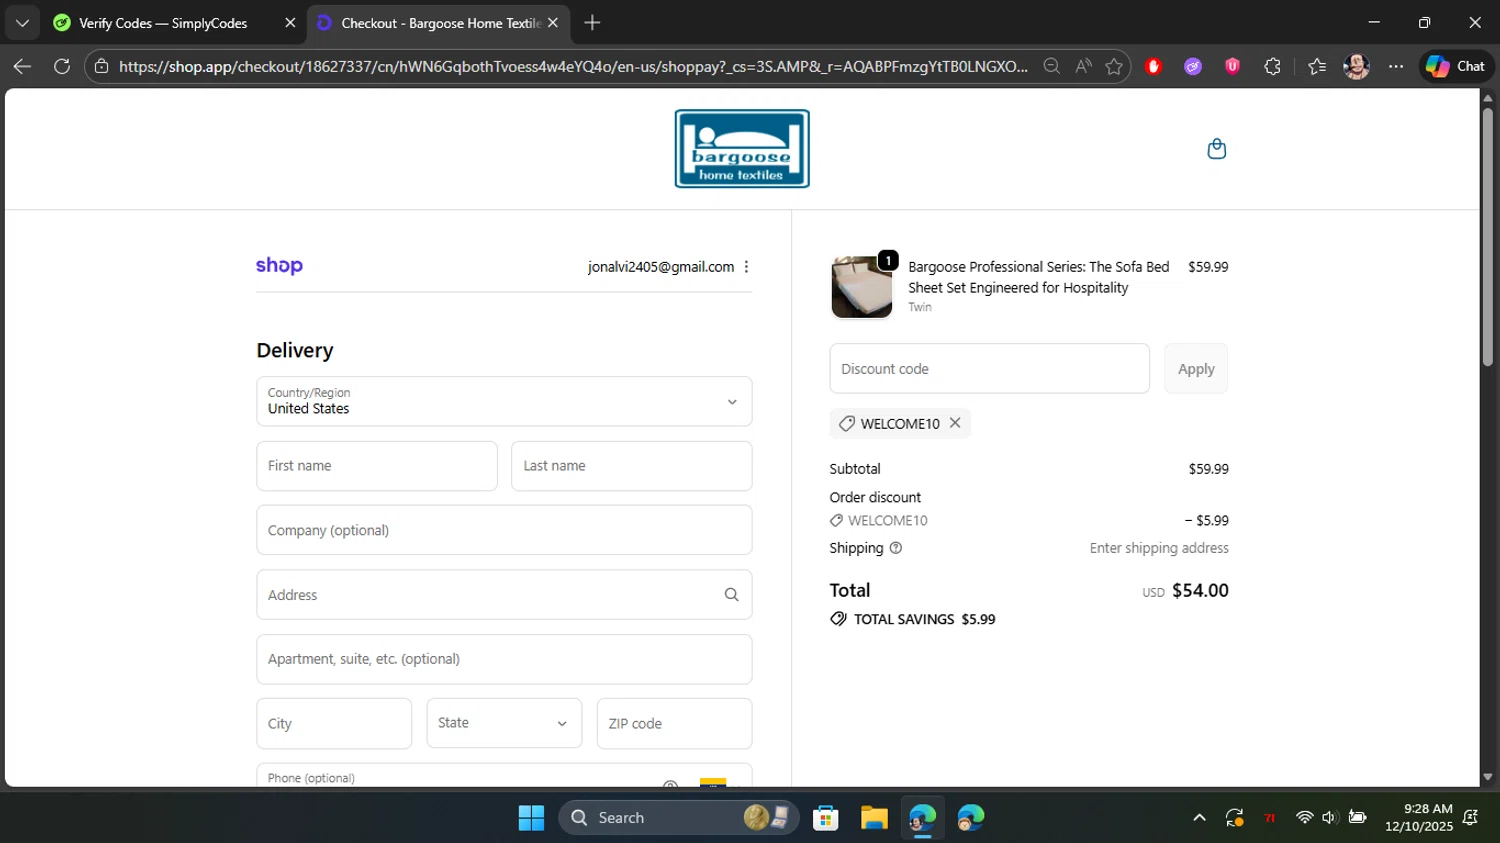The width and height of the screenshot is (1500, 843).
Task: Open Microsoft Store from taskbar
Action: 825,818
